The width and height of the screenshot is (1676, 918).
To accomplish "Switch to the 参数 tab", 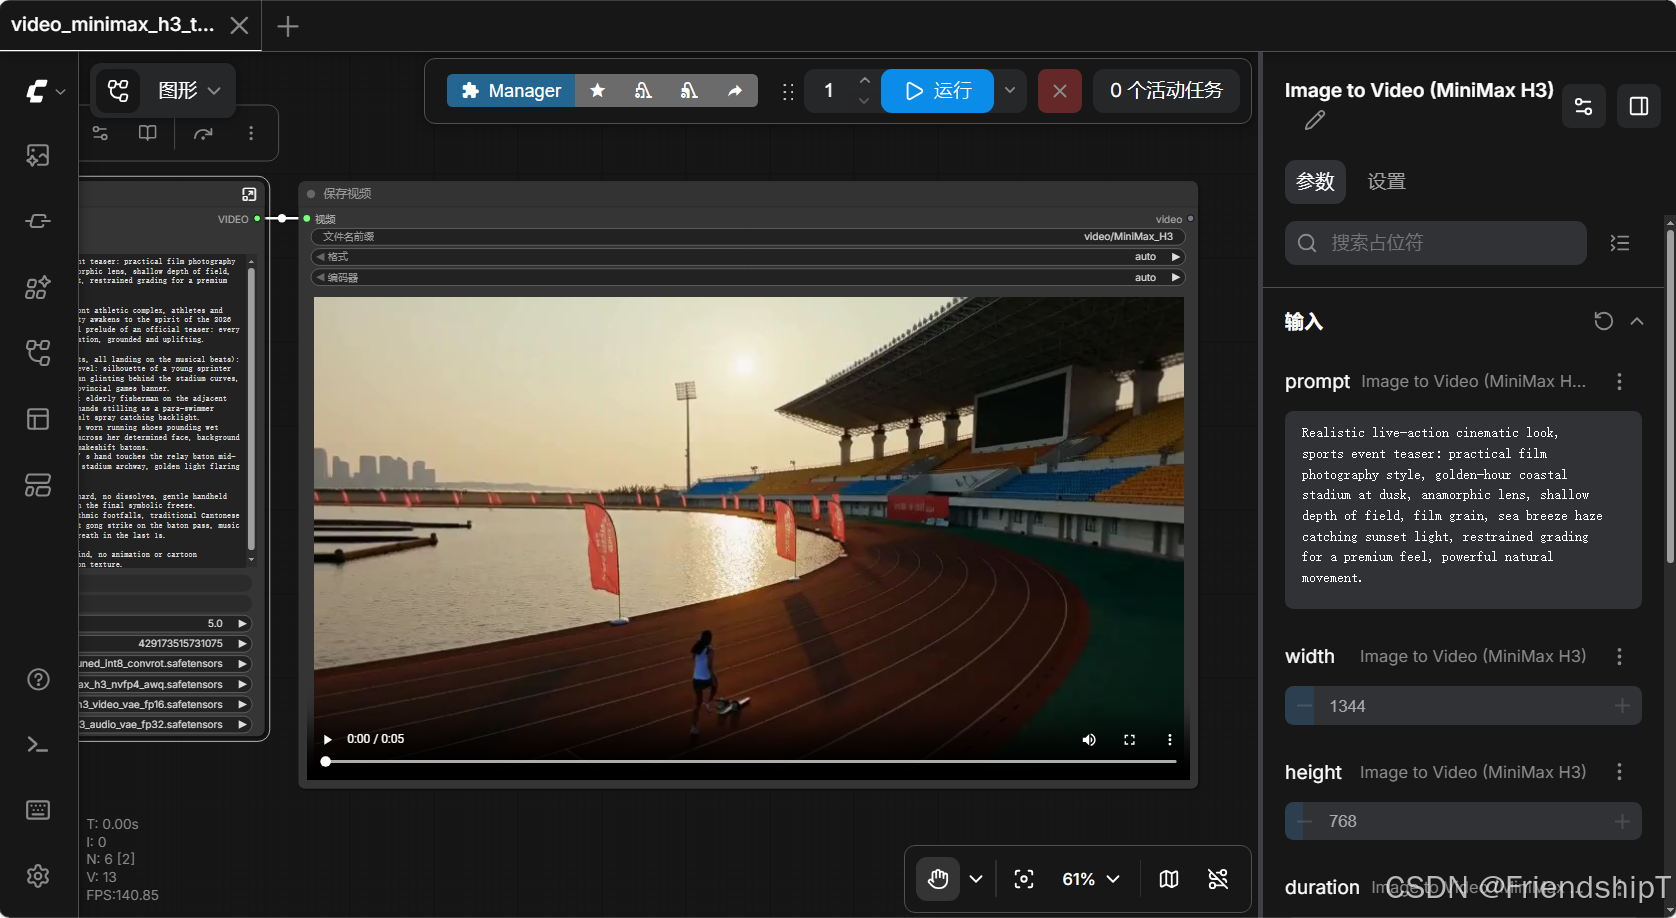I will [1315, 182].
